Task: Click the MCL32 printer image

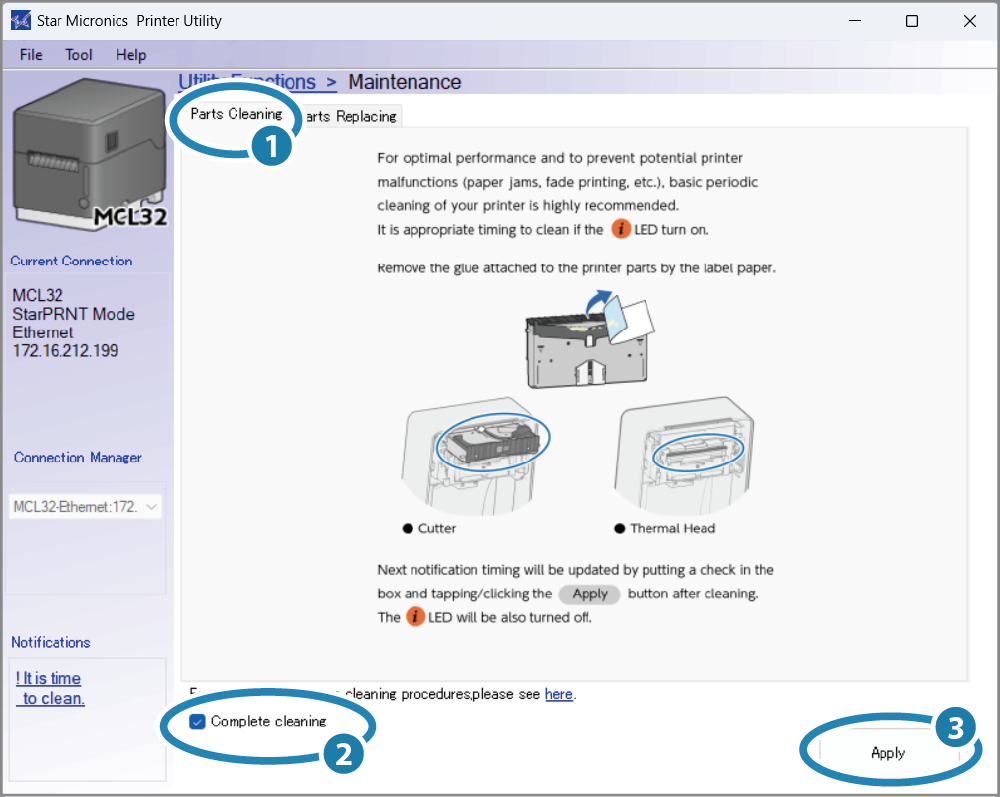Action: coord(90,154)
